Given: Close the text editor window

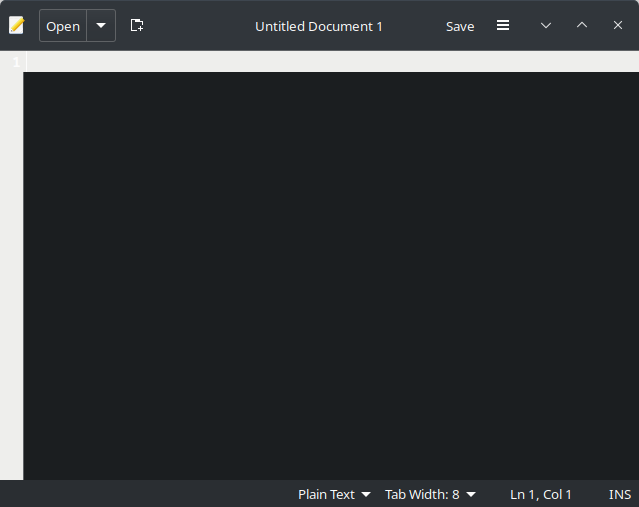Looking at the screenshot, I should tap(618, 25).
